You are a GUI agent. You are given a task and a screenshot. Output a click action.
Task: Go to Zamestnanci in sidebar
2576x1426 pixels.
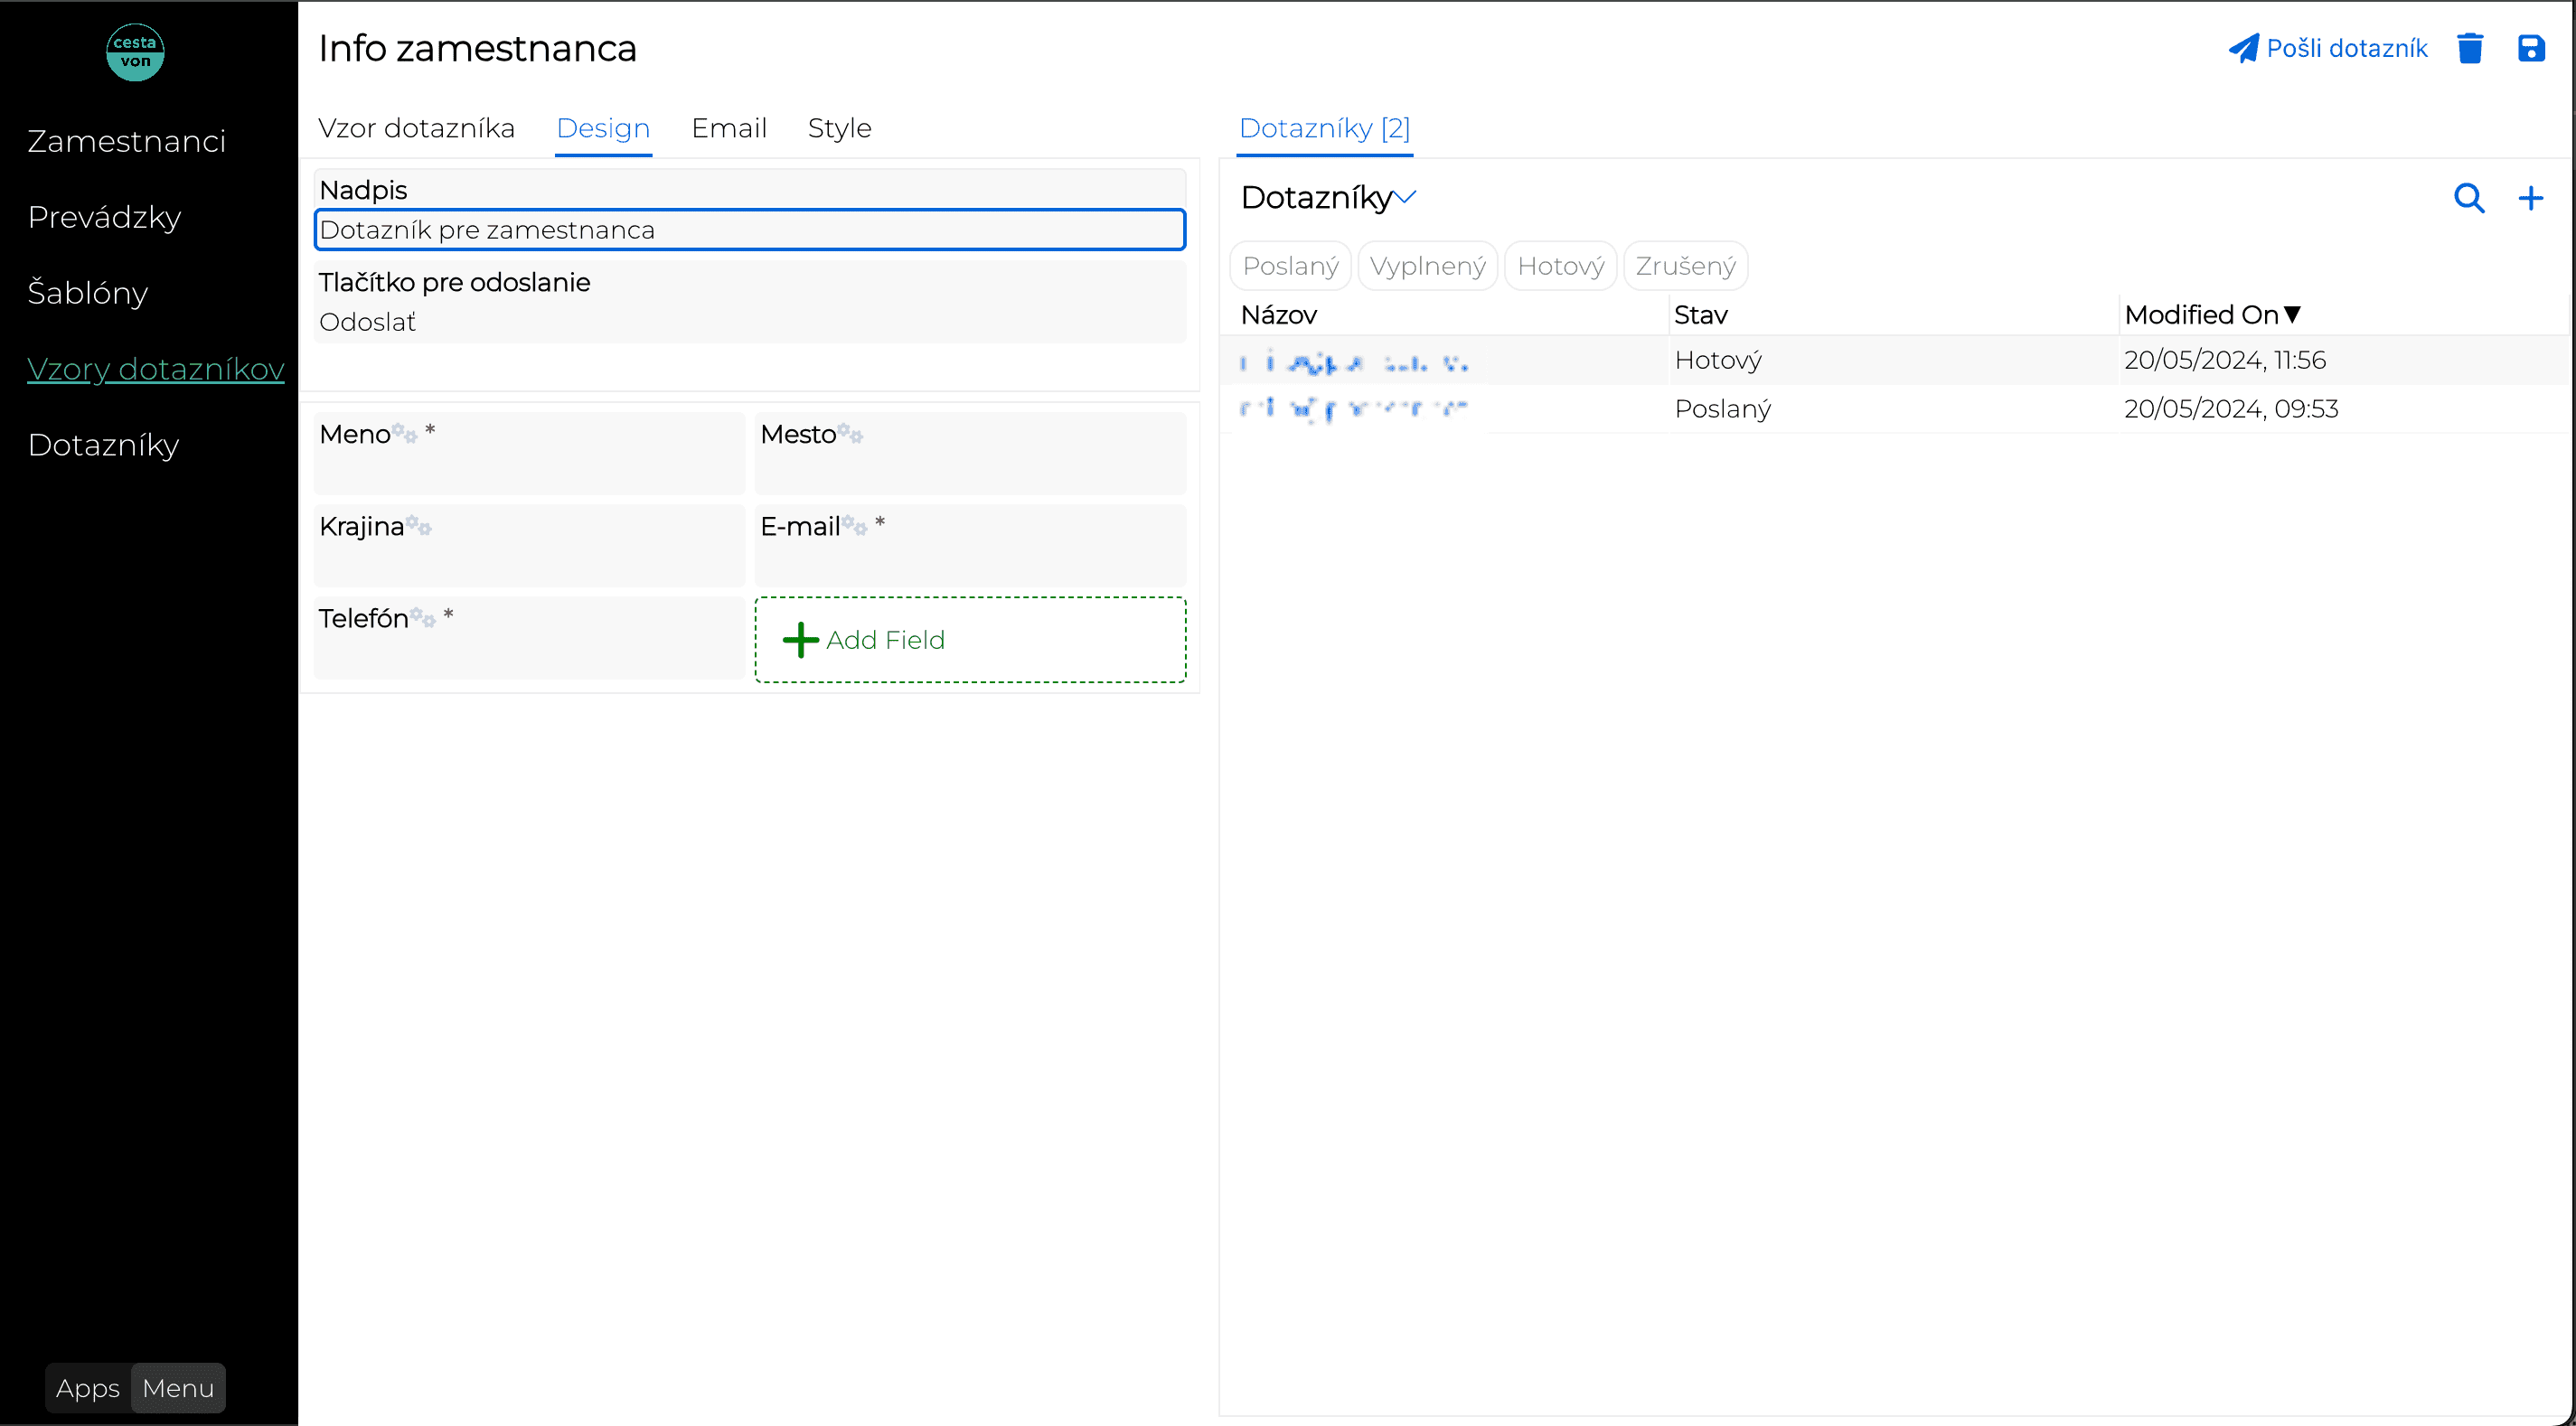(126, 141)
